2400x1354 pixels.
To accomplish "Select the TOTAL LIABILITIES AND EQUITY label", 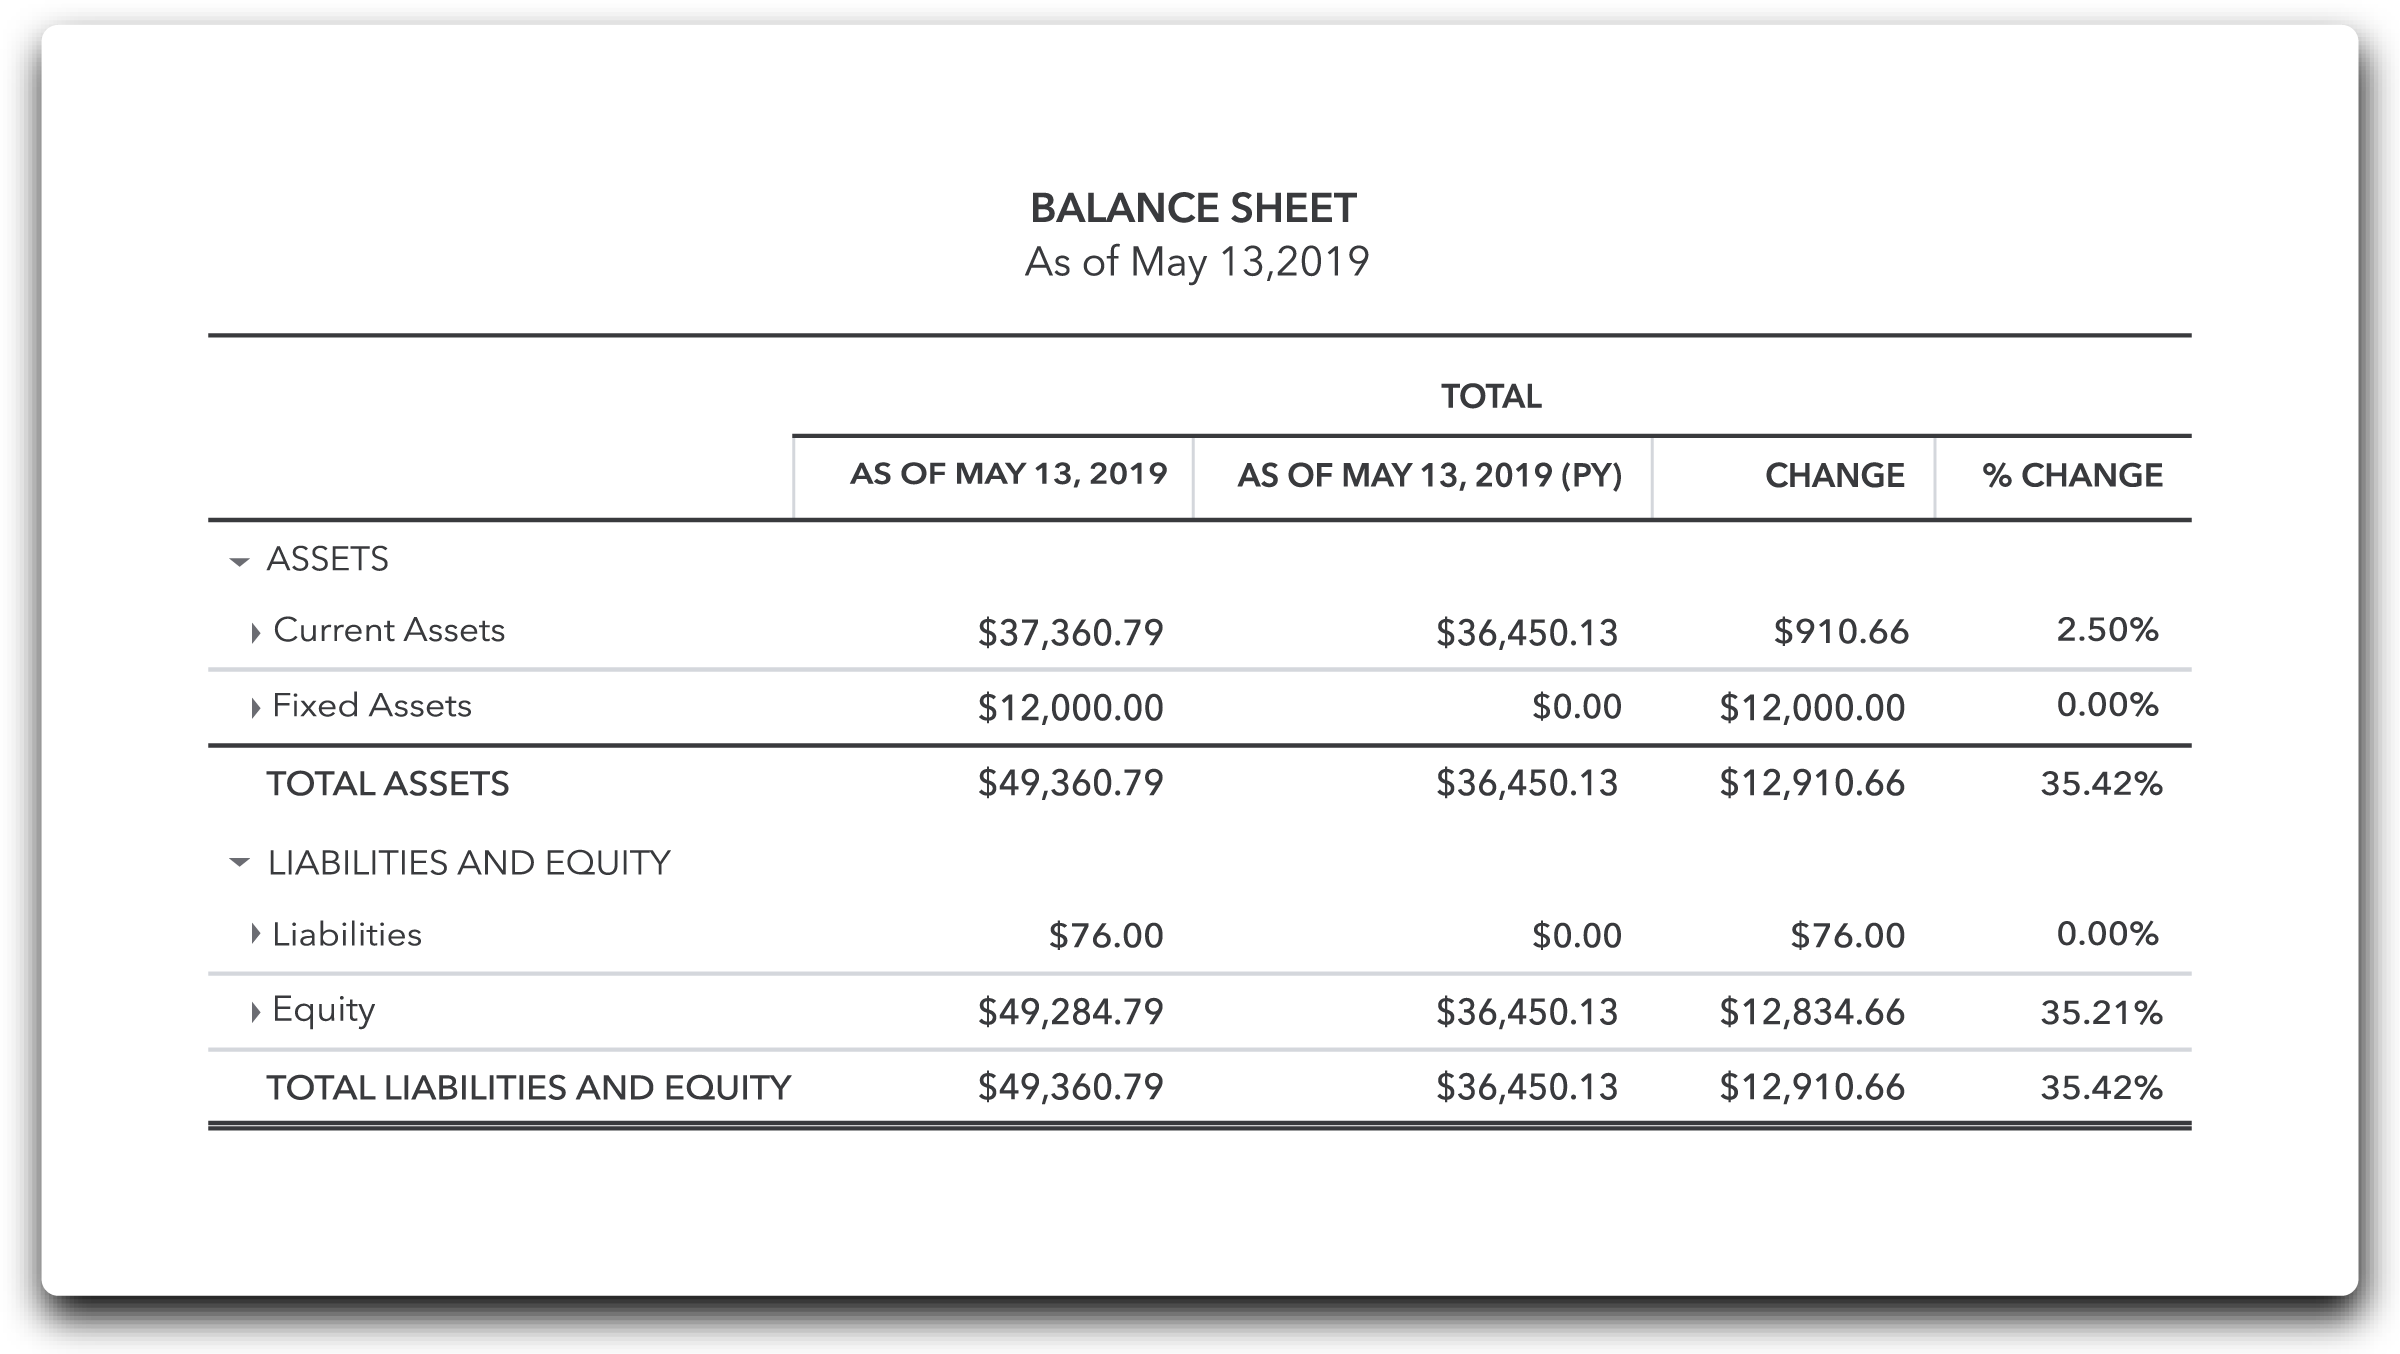I will click(x=528, y=1087).
